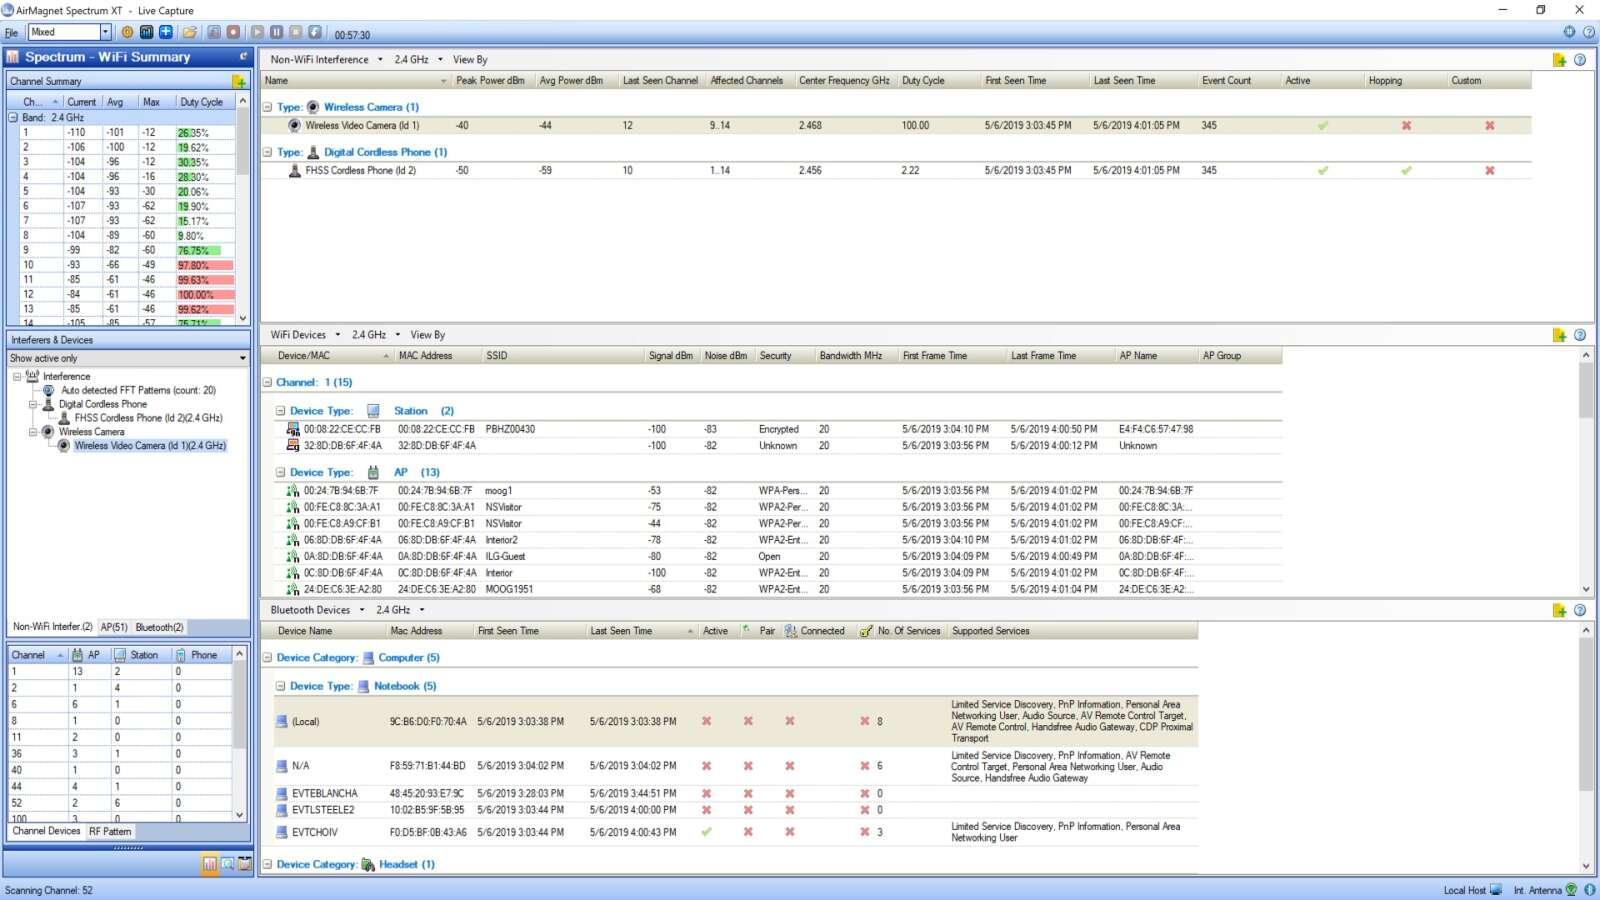Click the grayed stop button in the toolbar
This screenshot has width=1600, height=900.
point(296,32)
